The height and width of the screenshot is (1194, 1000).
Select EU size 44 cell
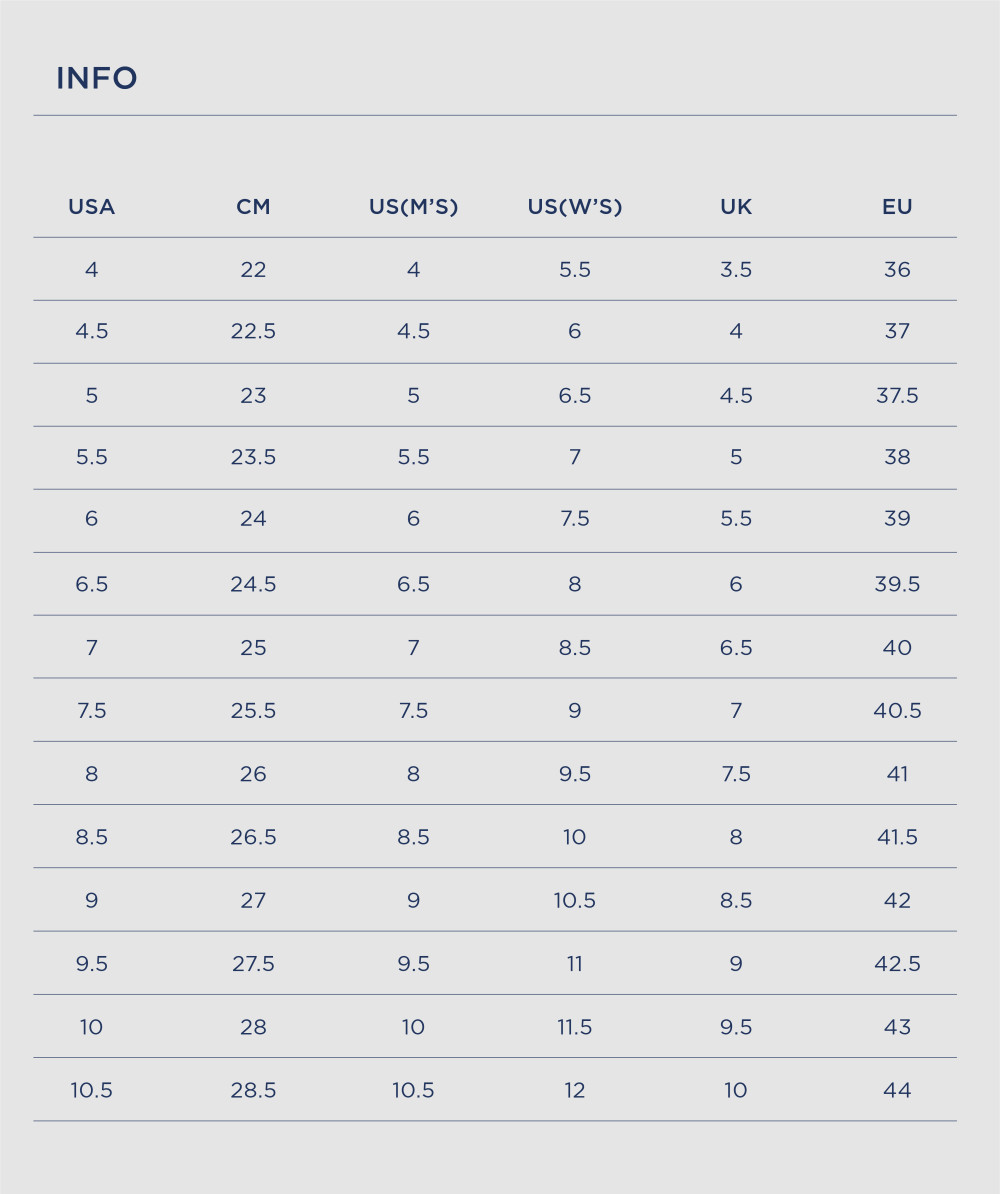[897, 1090]
